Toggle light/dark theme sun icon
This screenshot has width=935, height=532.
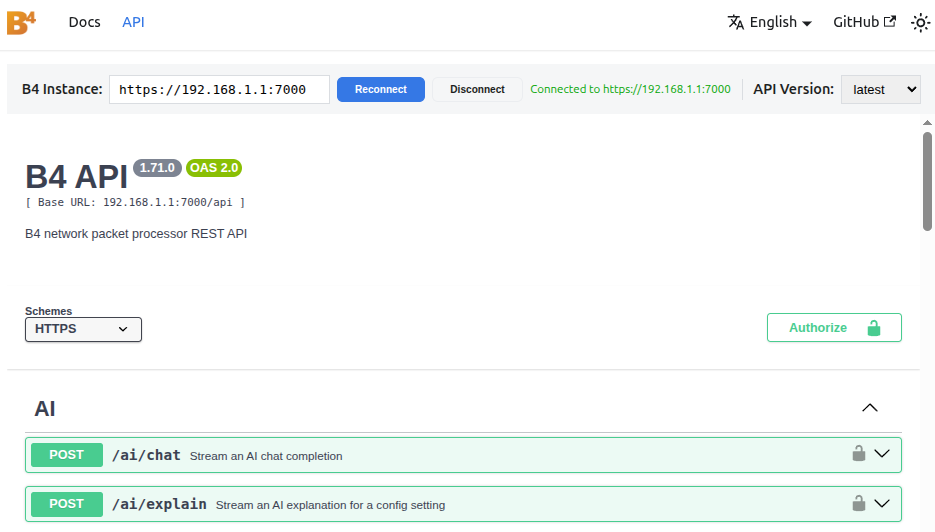(920, 23)
